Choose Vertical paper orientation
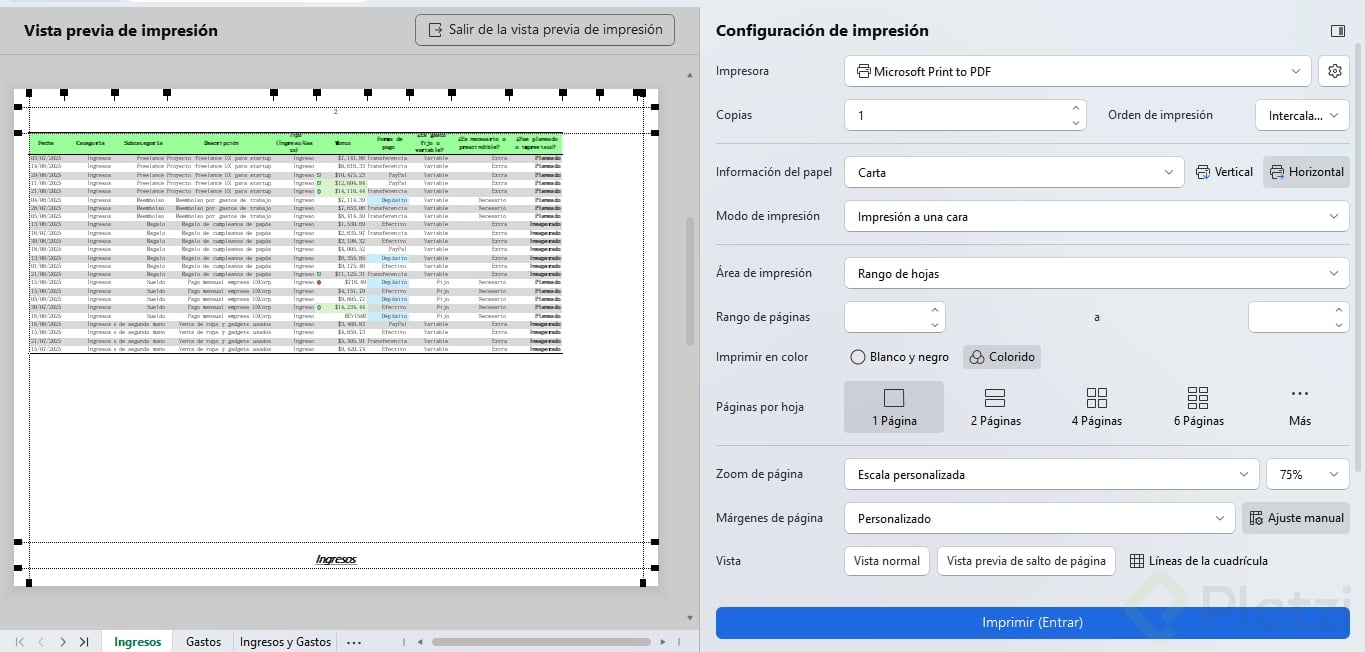The height and width of the screenshot is (652, 1365). pyautogui.click(x=1224, y=172)
